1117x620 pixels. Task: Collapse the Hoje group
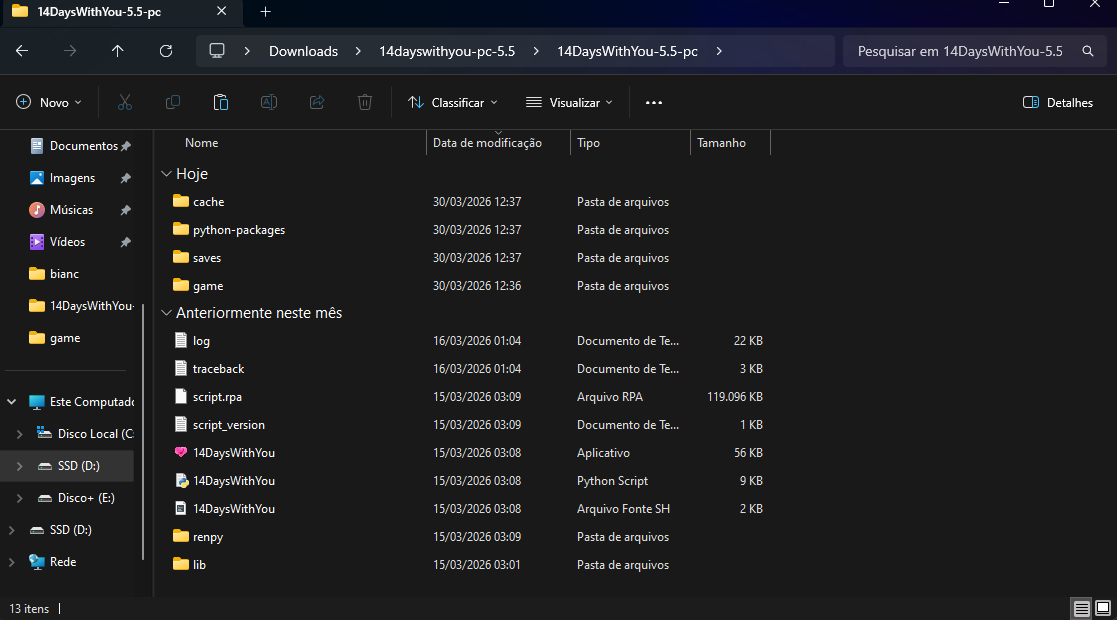click(x=166, y=174)
